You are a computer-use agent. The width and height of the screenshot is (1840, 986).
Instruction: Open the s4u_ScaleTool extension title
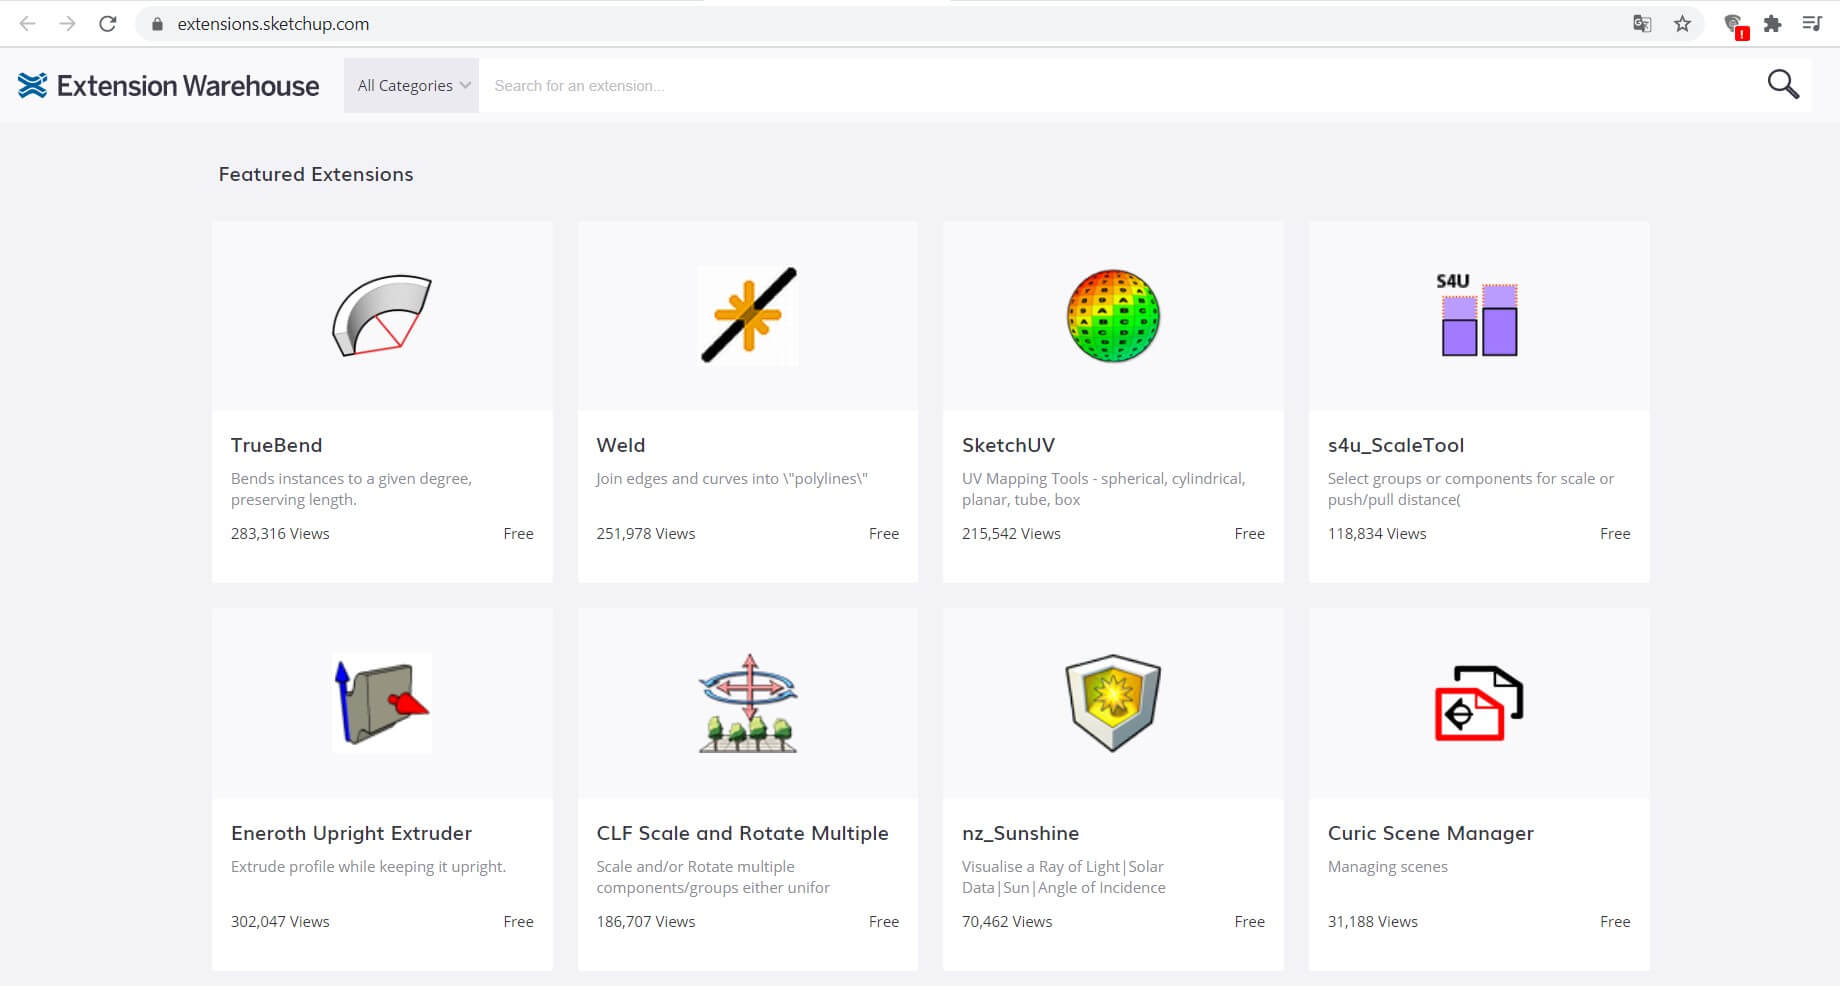coord(1396,445)
